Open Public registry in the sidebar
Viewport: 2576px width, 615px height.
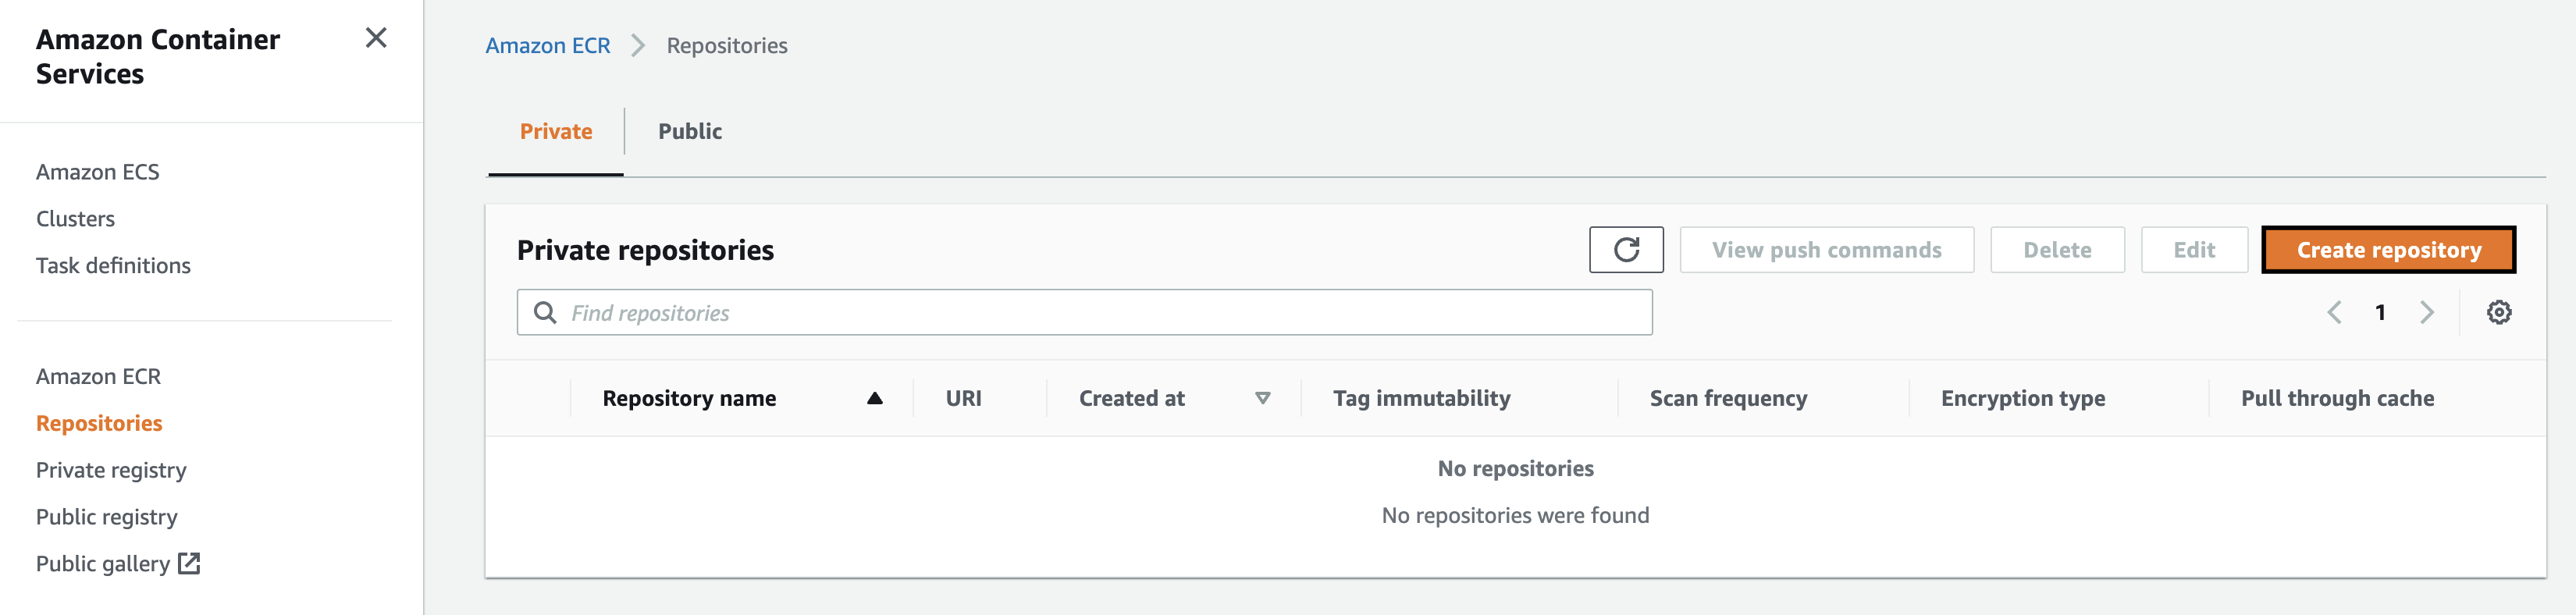[x=107, y=517]
